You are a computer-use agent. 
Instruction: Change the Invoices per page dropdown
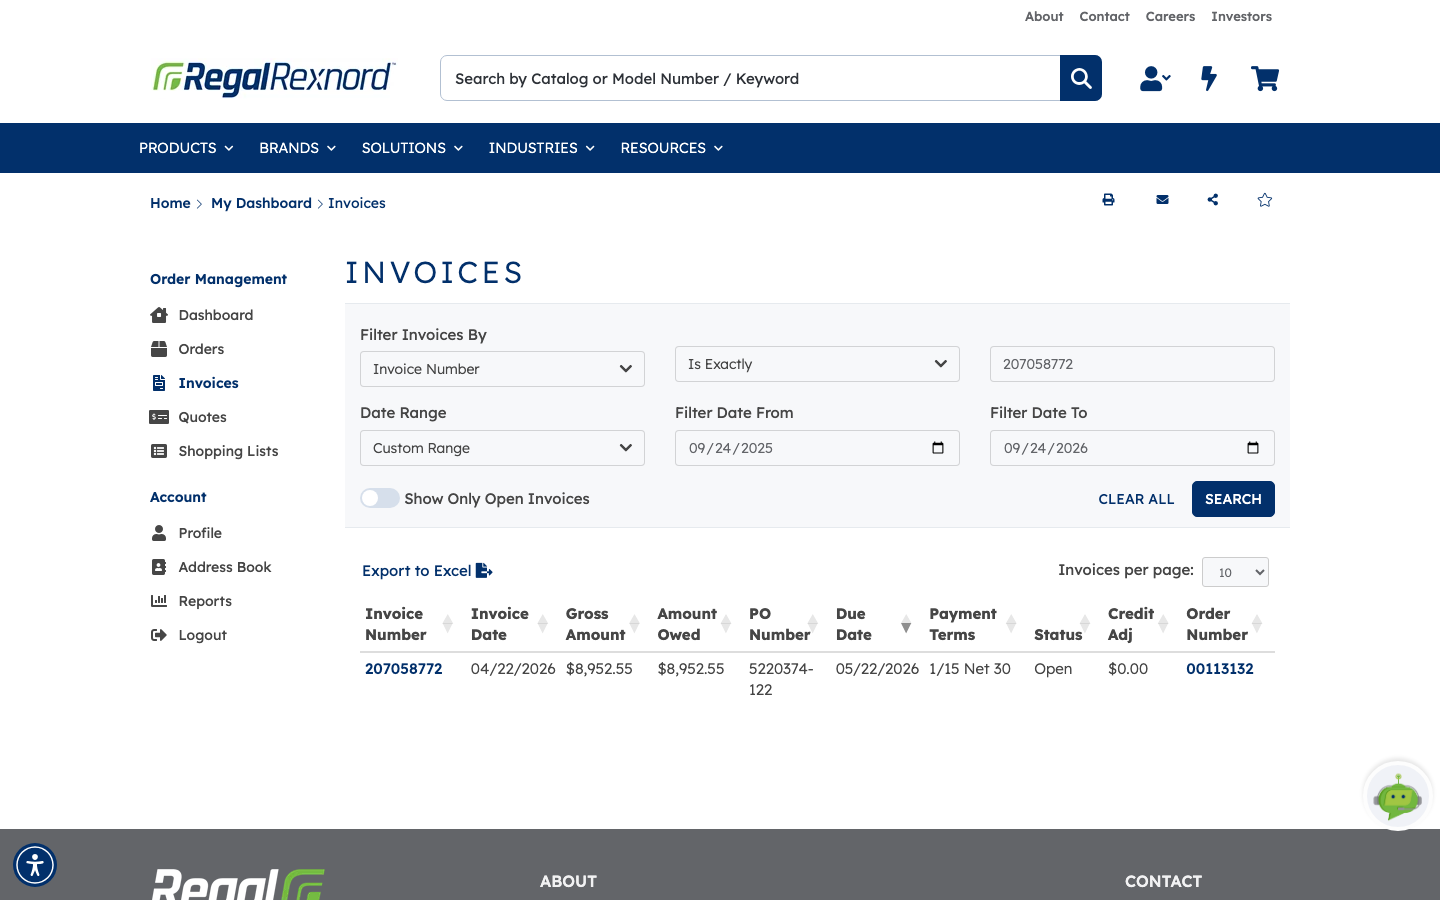[1235, 572]
